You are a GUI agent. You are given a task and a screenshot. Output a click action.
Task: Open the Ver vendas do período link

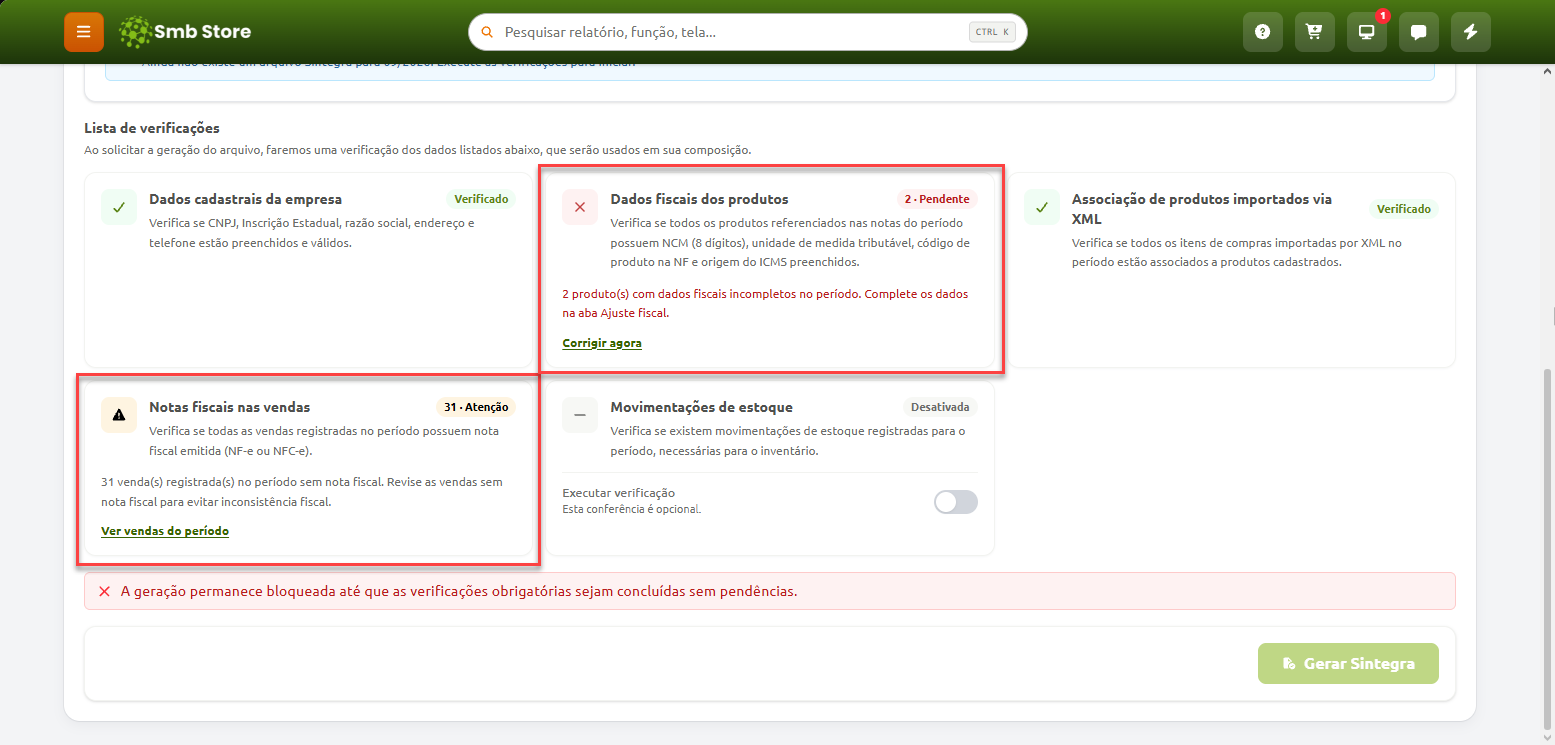165,531
